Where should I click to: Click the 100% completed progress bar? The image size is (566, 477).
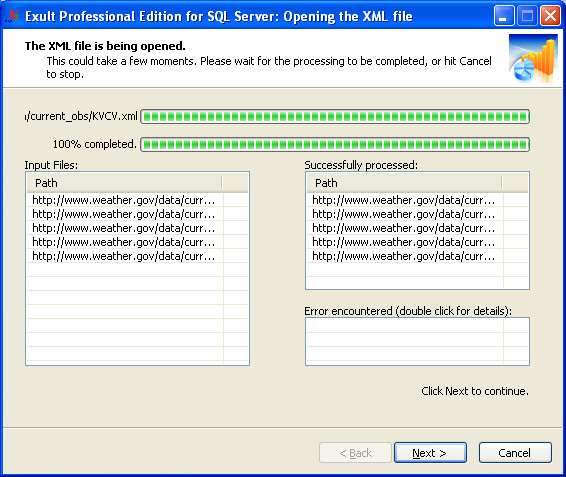[x=335, y=144]
